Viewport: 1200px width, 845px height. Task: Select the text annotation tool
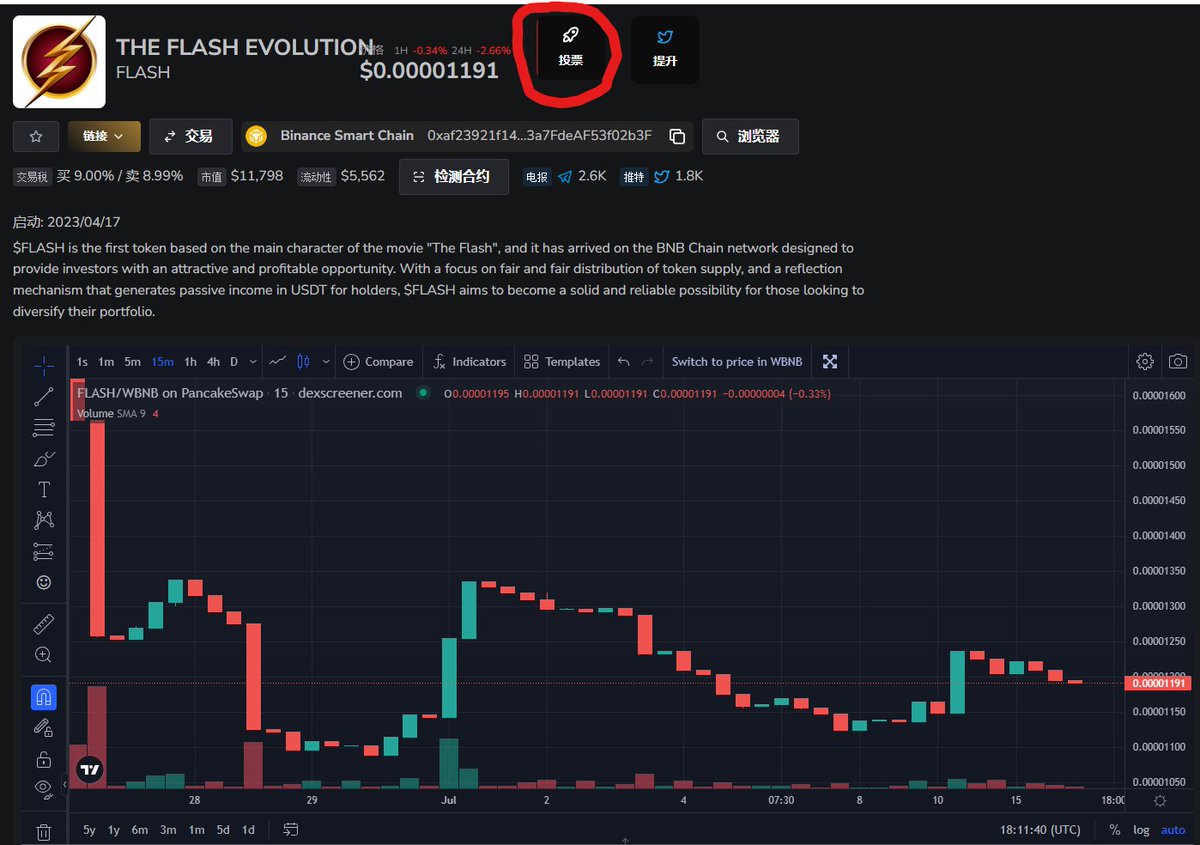[44, 490]
